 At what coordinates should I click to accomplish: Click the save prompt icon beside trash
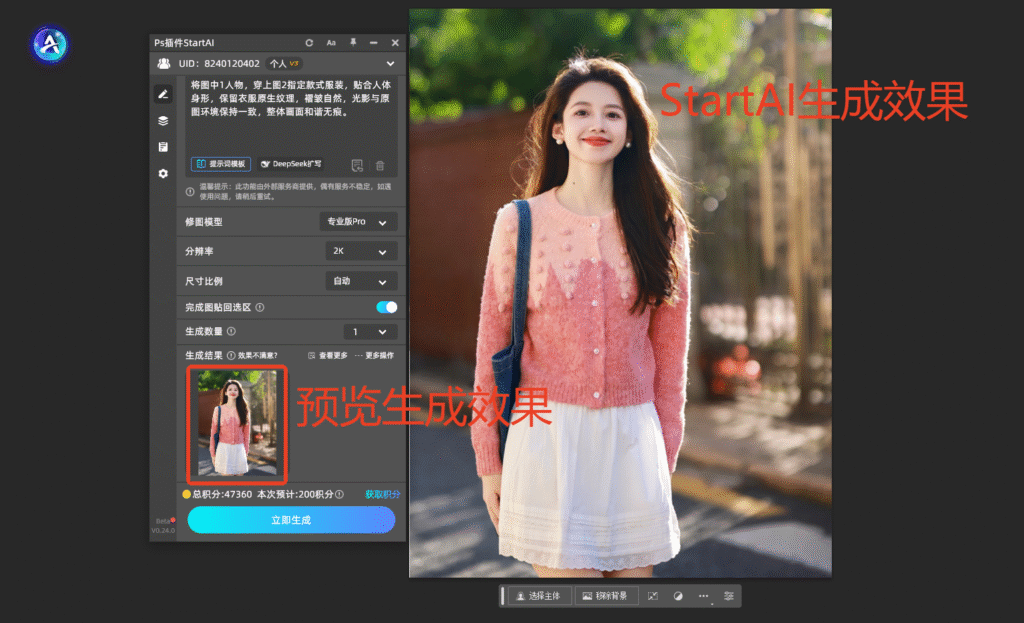(357, 165)
